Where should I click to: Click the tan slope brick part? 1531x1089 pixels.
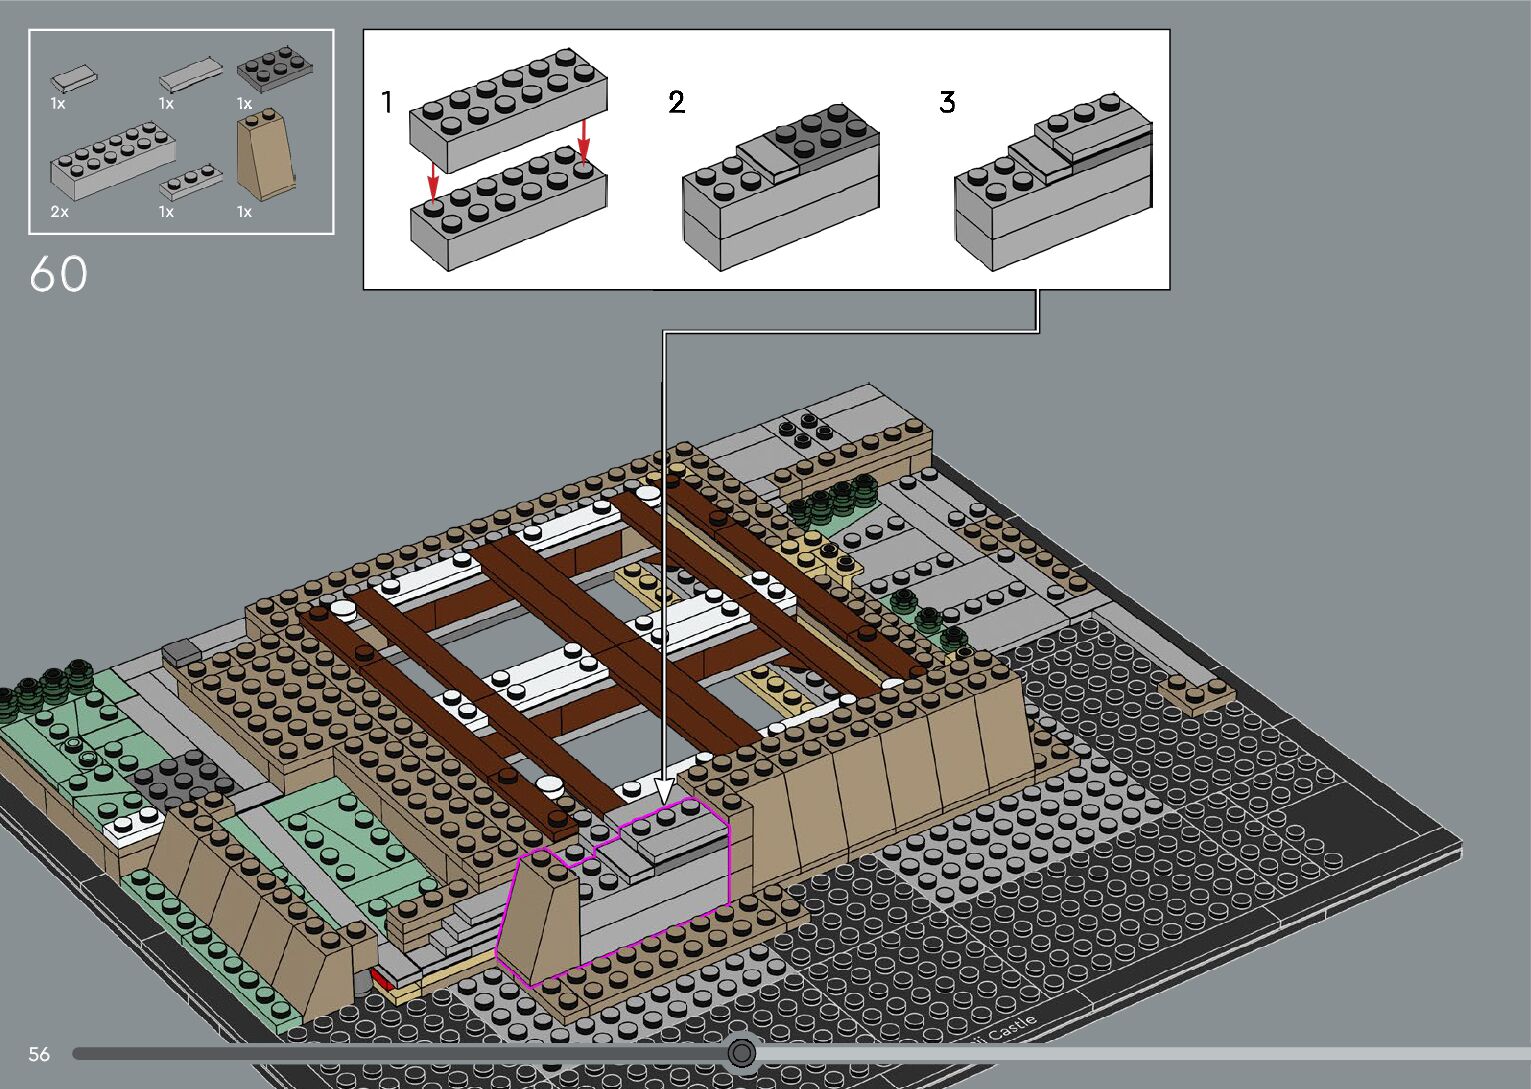(x=265, y=157)
